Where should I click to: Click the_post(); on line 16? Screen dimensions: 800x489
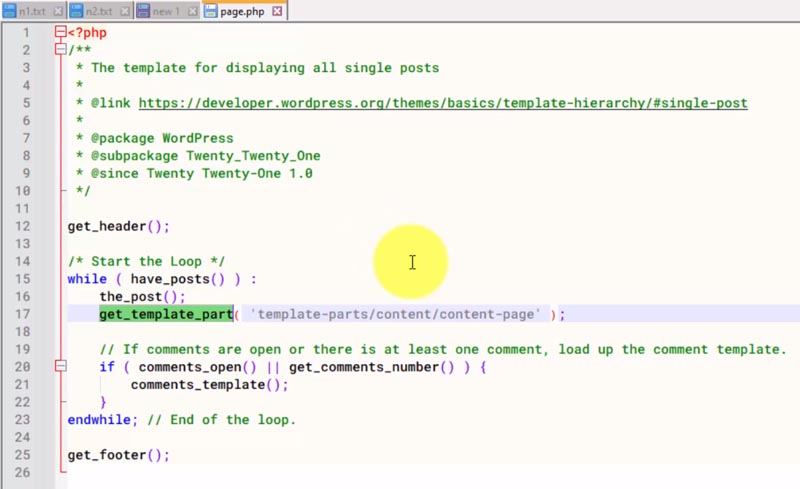[142, 297]
